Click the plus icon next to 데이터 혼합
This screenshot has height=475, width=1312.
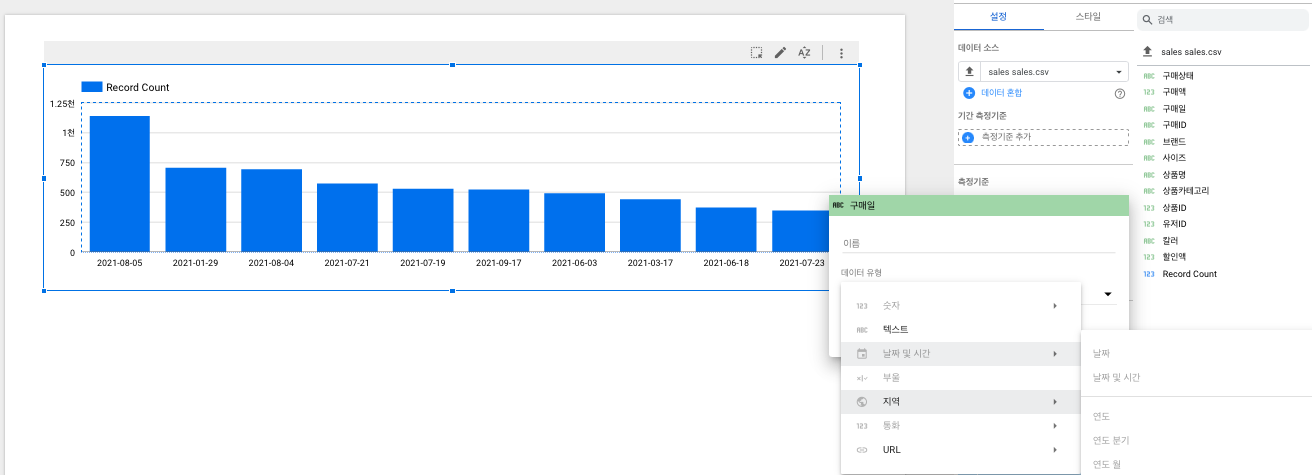pyautogui.click(x=968, y=93)
